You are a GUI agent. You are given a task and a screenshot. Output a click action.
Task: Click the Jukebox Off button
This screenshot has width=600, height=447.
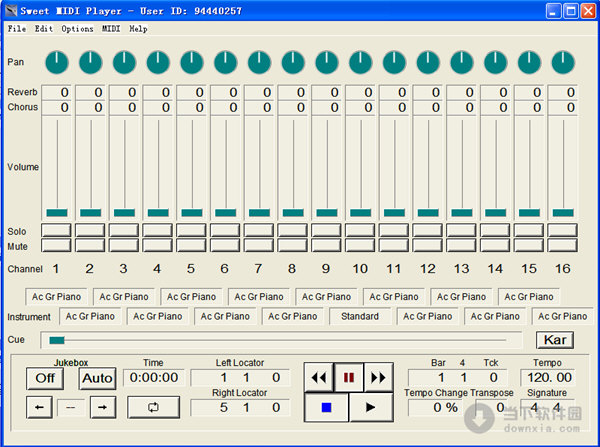click(x=45, y=378)
